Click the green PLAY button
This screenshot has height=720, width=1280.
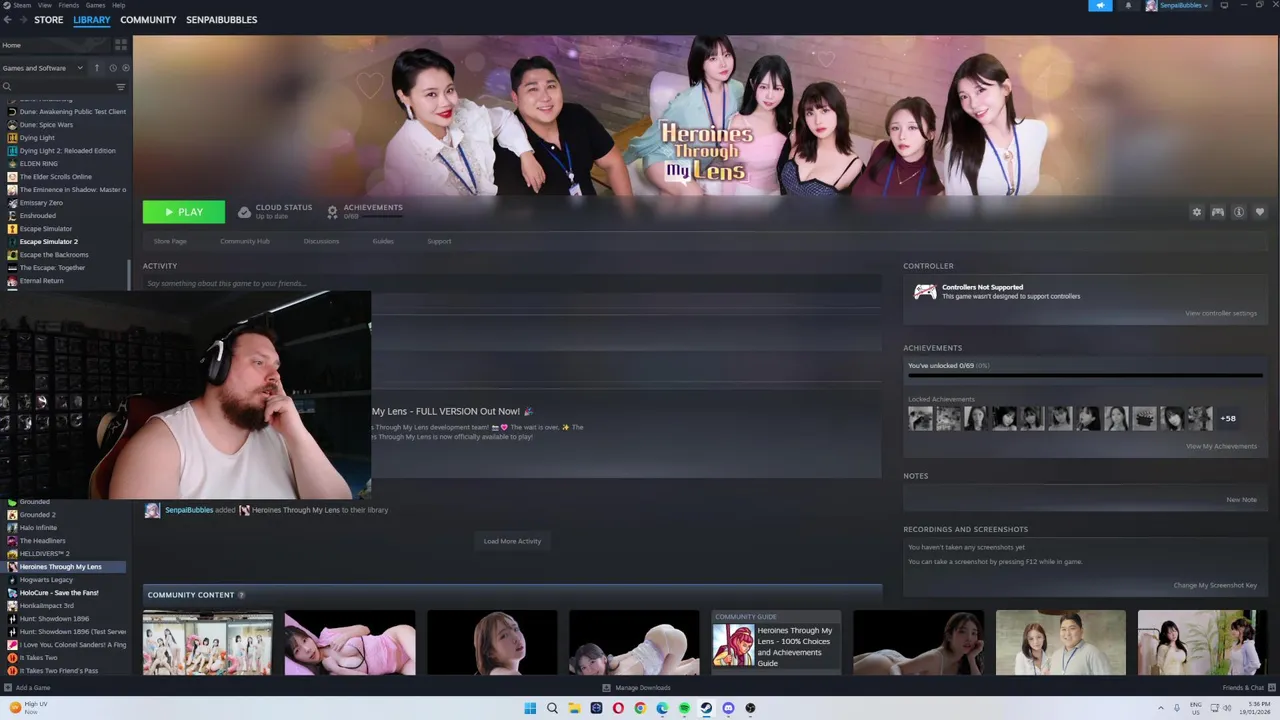pos(184,212)
